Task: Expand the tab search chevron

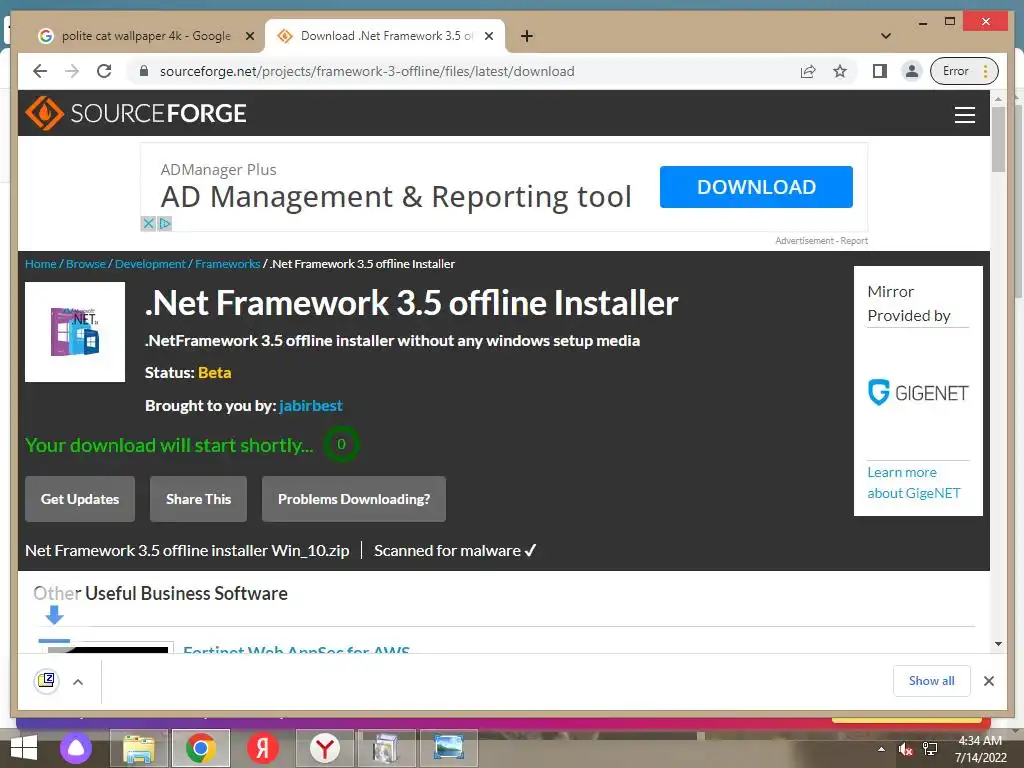Action: point(886,36)
